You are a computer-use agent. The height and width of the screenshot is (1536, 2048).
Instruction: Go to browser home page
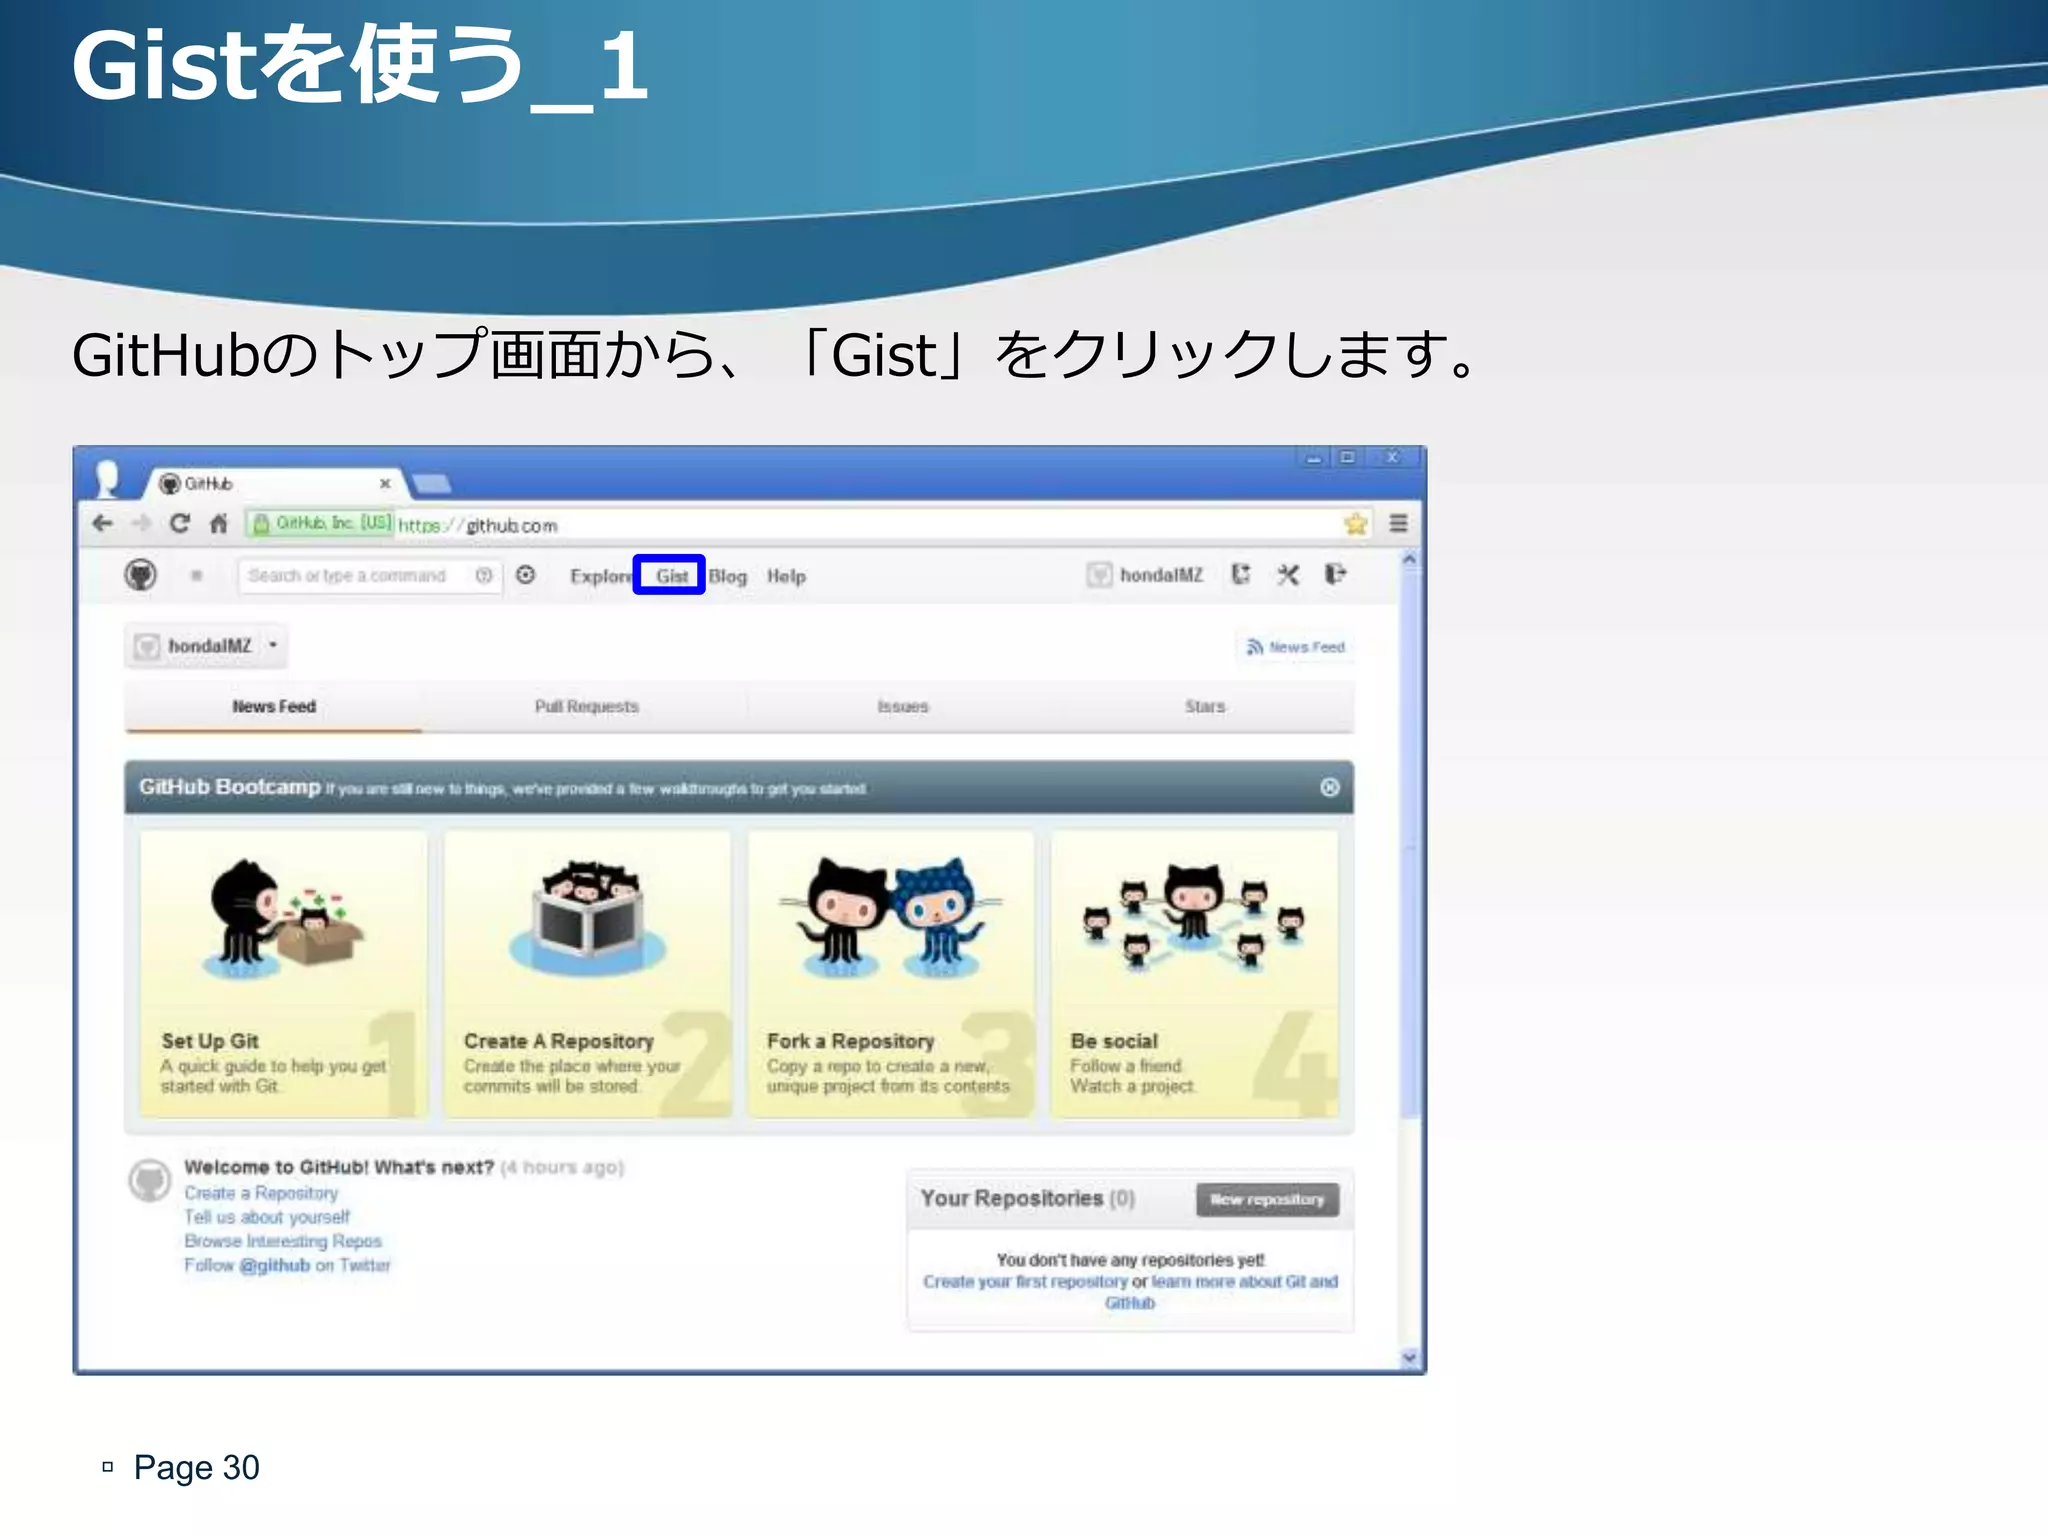coord(219,524)
